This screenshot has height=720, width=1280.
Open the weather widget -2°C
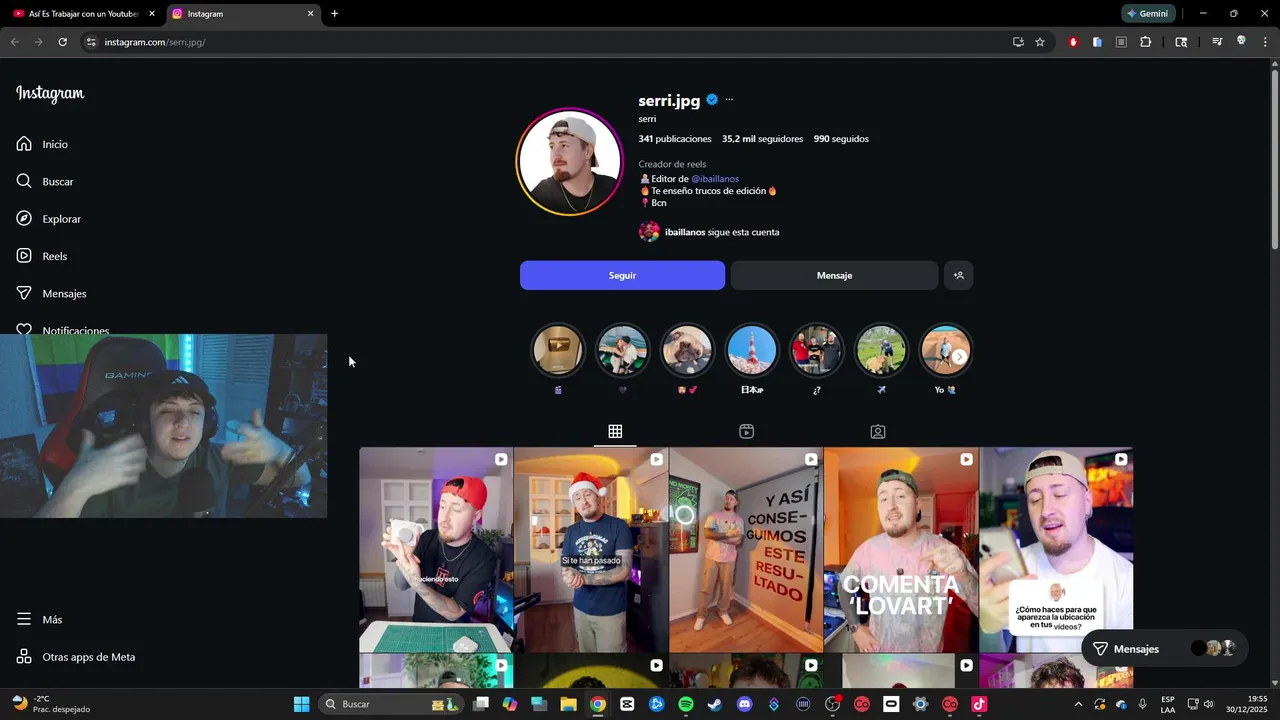pos(50,704)
